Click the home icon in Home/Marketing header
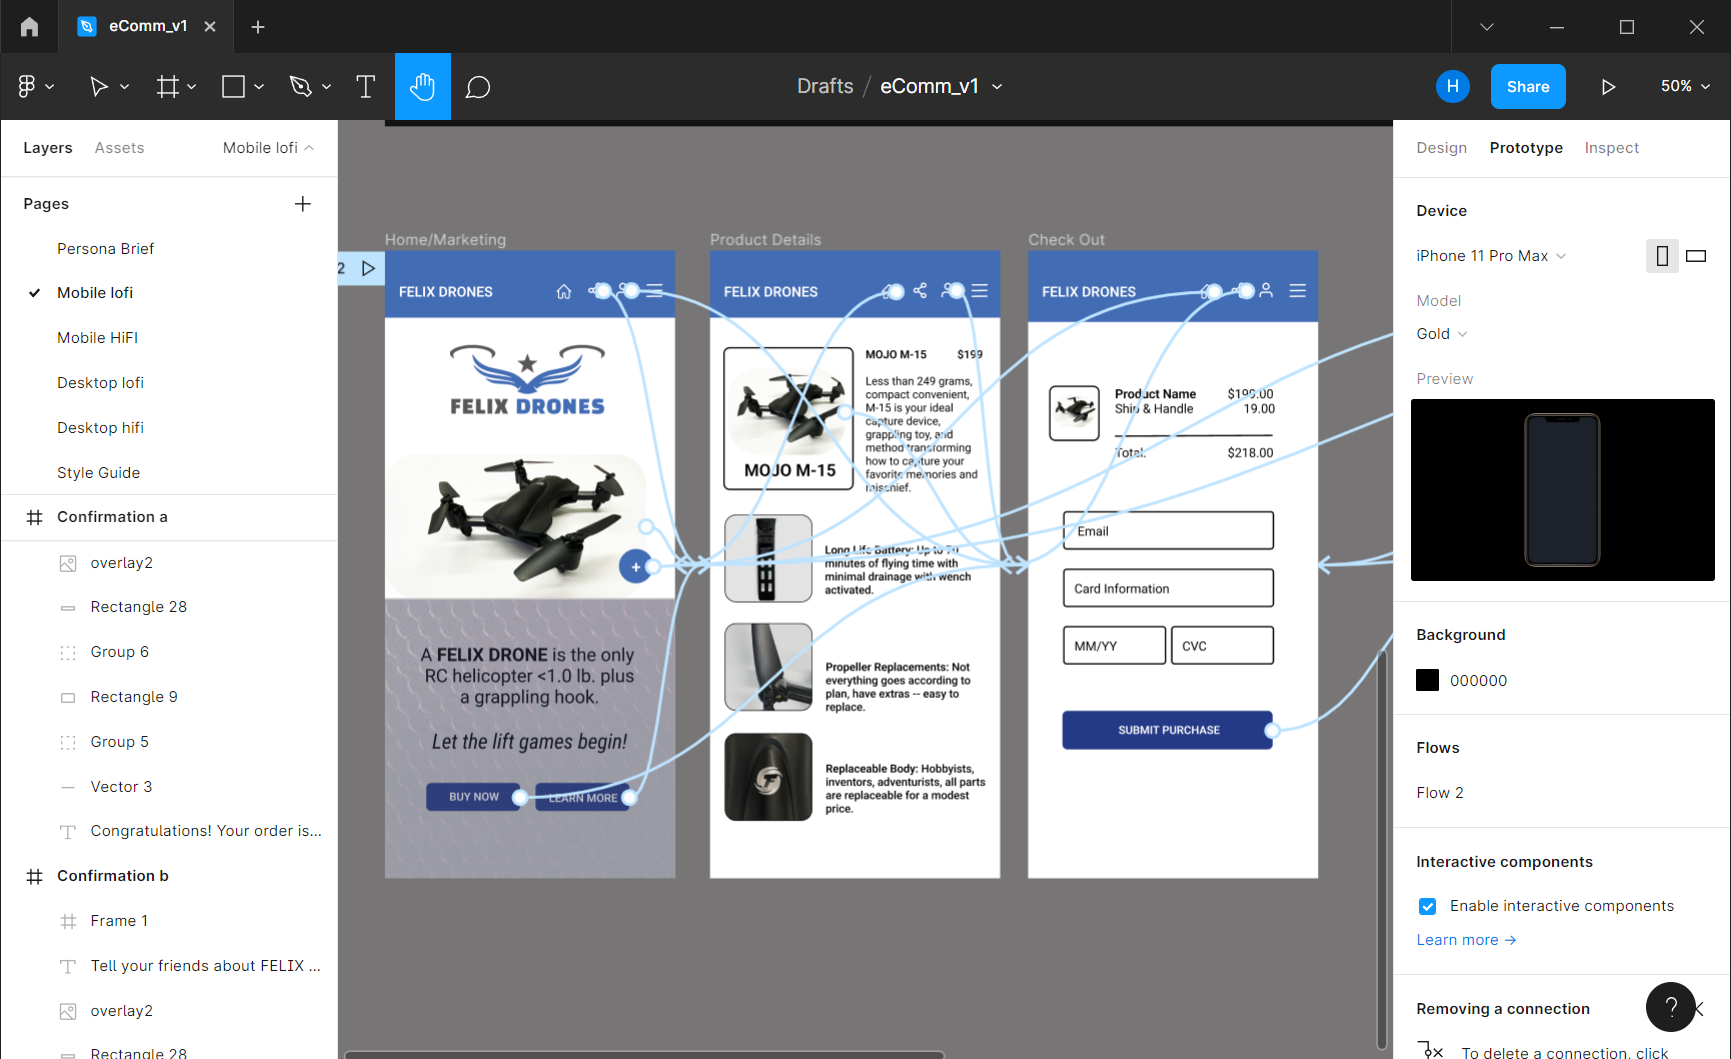This screenshot has height=1059, width=1731. point(564,291)
